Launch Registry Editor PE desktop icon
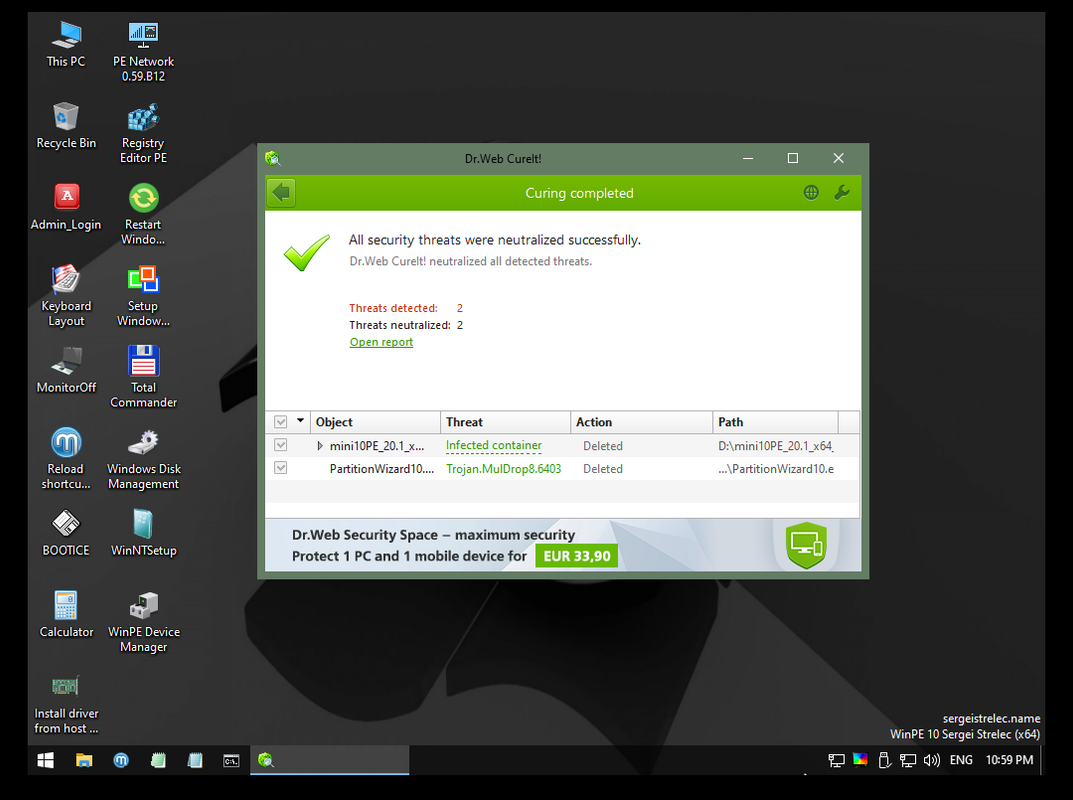1073x800 pixels. tap(143, 133)
